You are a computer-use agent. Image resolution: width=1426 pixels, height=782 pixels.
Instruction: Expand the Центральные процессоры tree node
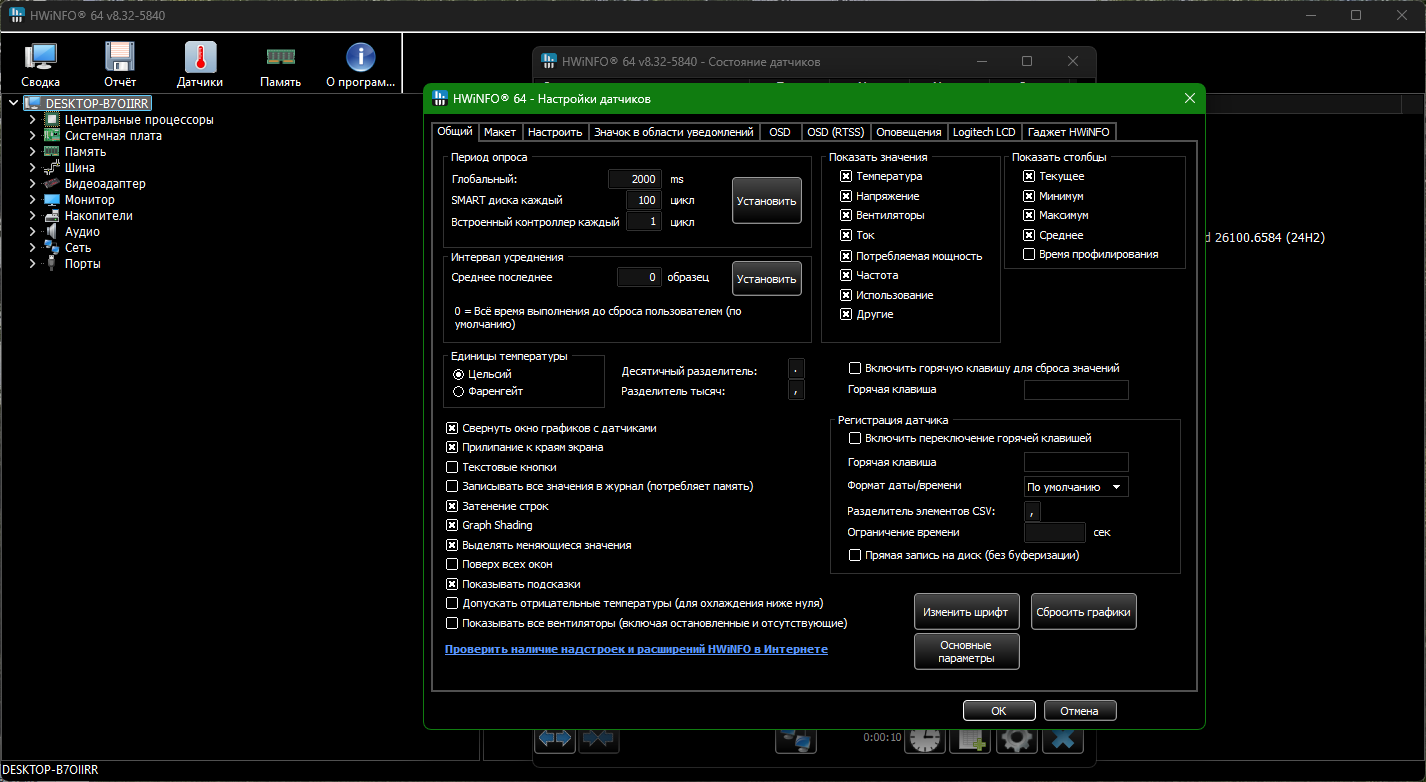coord(33,120)
